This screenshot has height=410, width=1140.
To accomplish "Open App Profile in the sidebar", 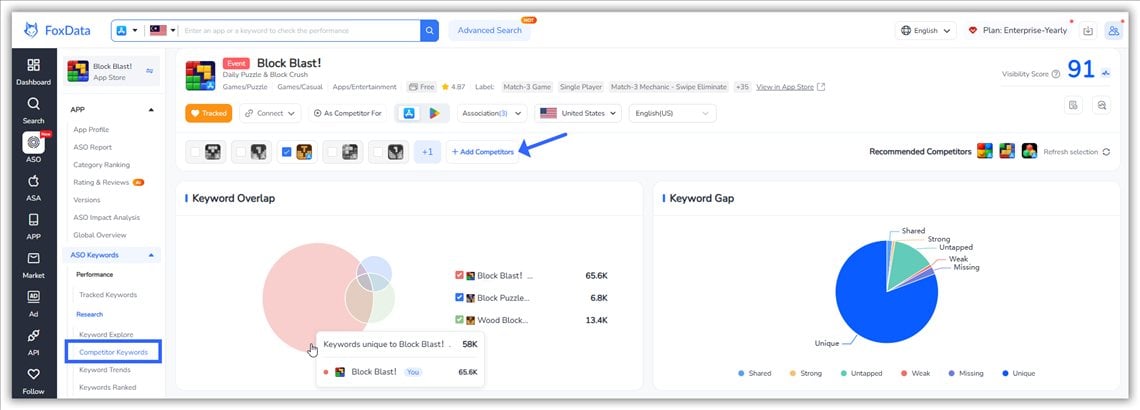I will [91, 129].
